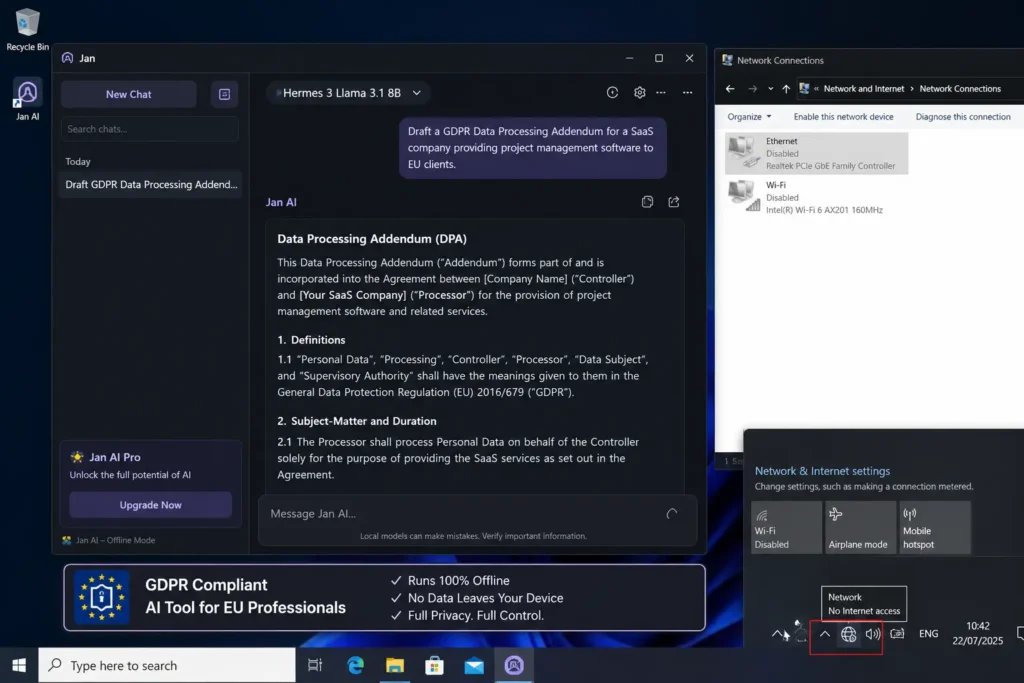This screenshot has height=683, width=1024.
Task: Select the Wi-Fi adapter entry
Action: tap(816, 197)
